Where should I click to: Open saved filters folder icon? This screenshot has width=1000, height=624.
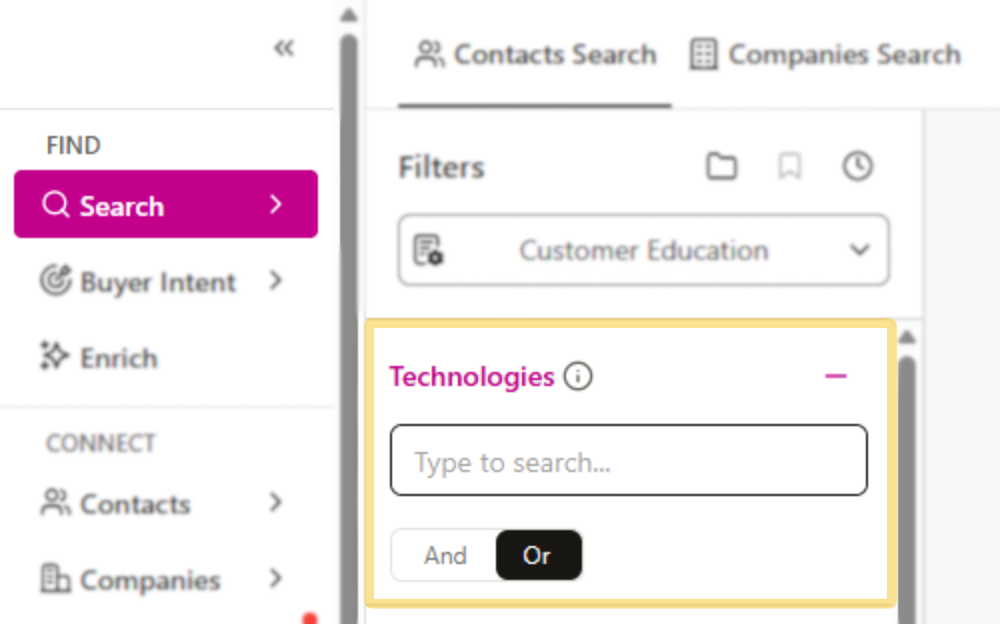[x=722, y=167]
